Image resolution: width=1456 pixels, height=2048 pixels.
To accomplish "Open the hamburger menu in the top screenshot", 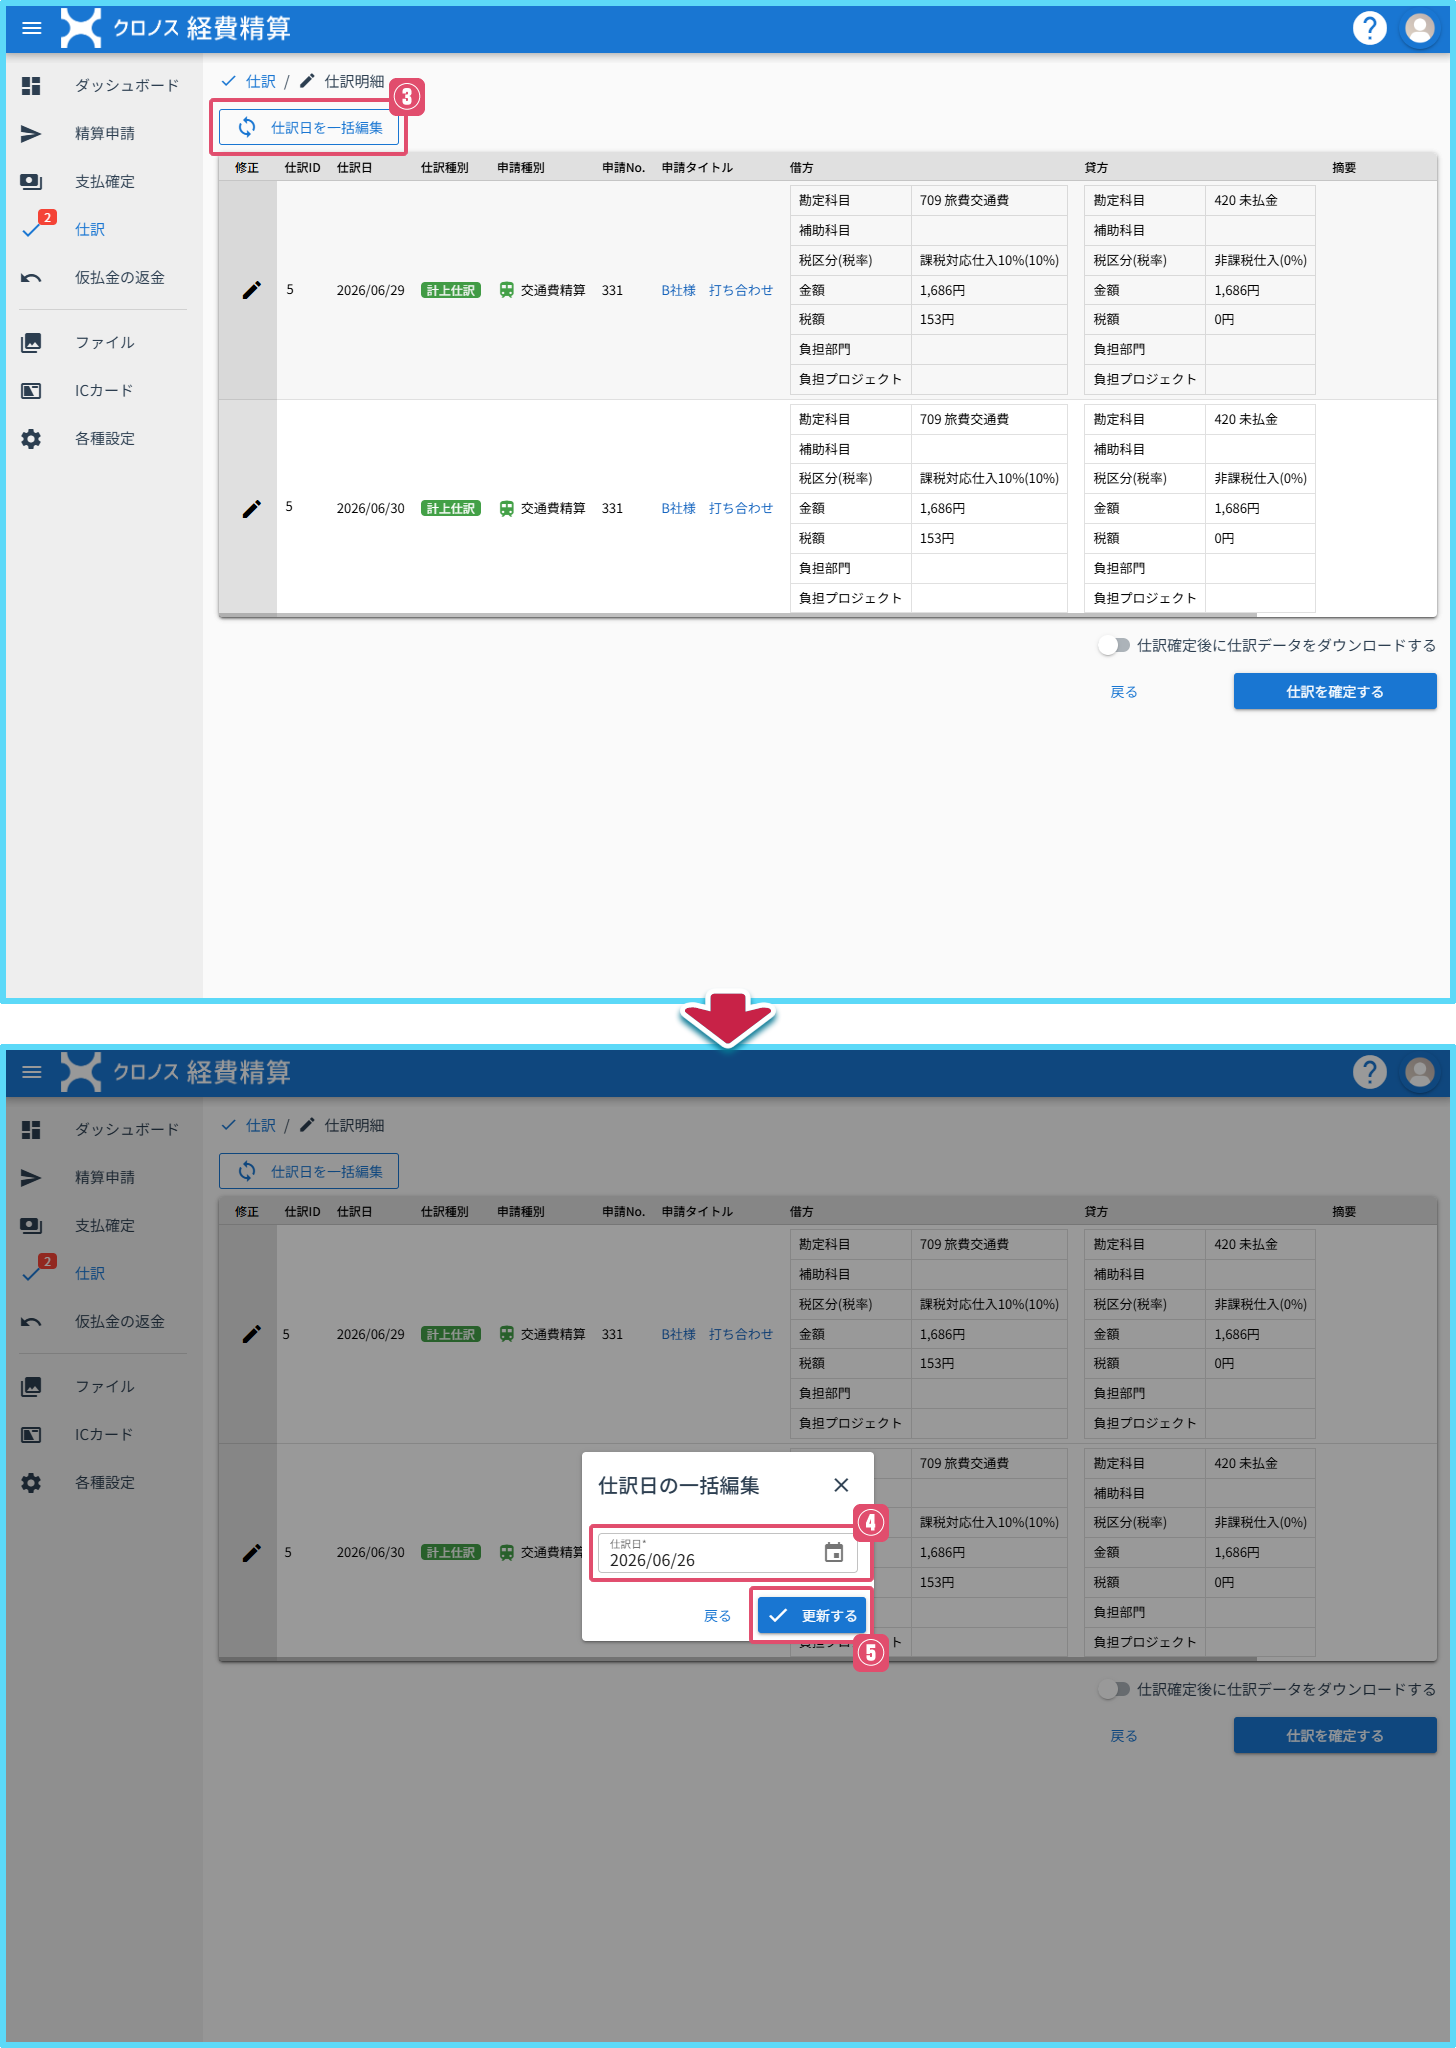I will click(x=32, y=28).
